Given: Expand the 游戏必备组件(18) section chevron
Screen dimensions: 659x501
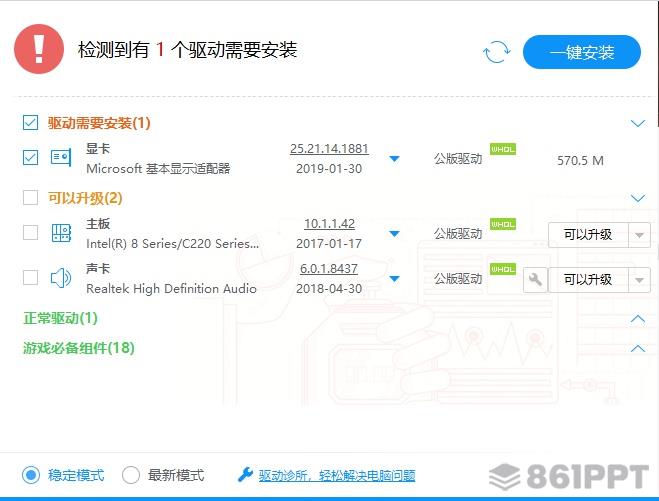Looking at the screenshot, I should (638, 348).
